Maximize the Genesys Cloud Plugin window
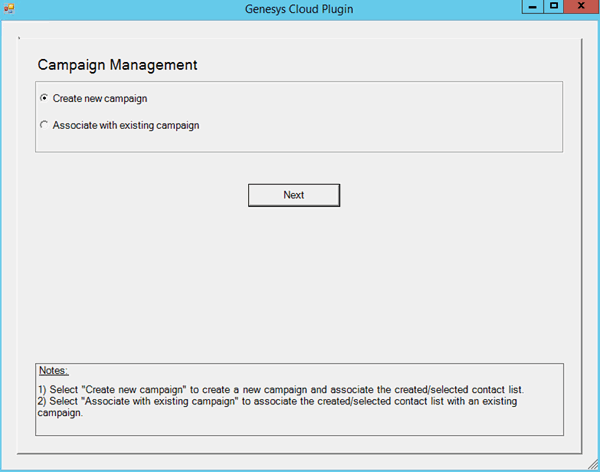The image size is (600, 472). 553,7
